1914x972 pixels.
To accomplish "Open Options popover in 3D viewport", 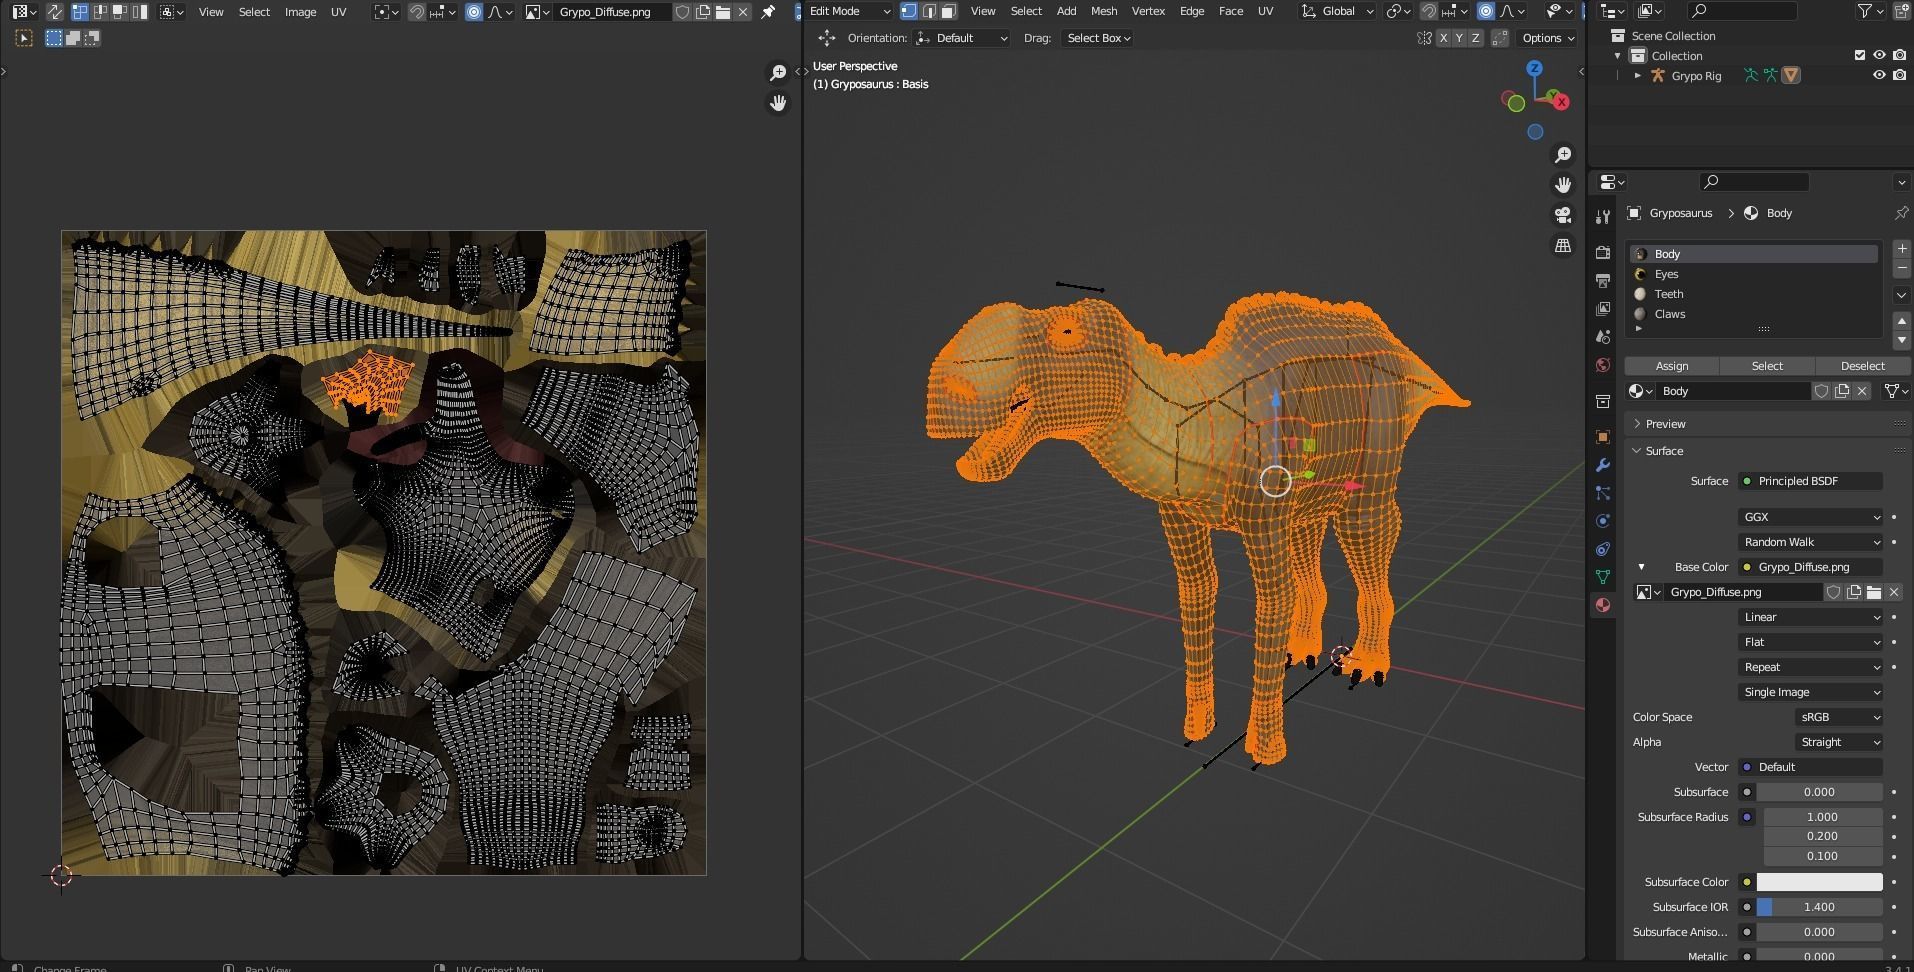I will click(x=1548, y=38).
